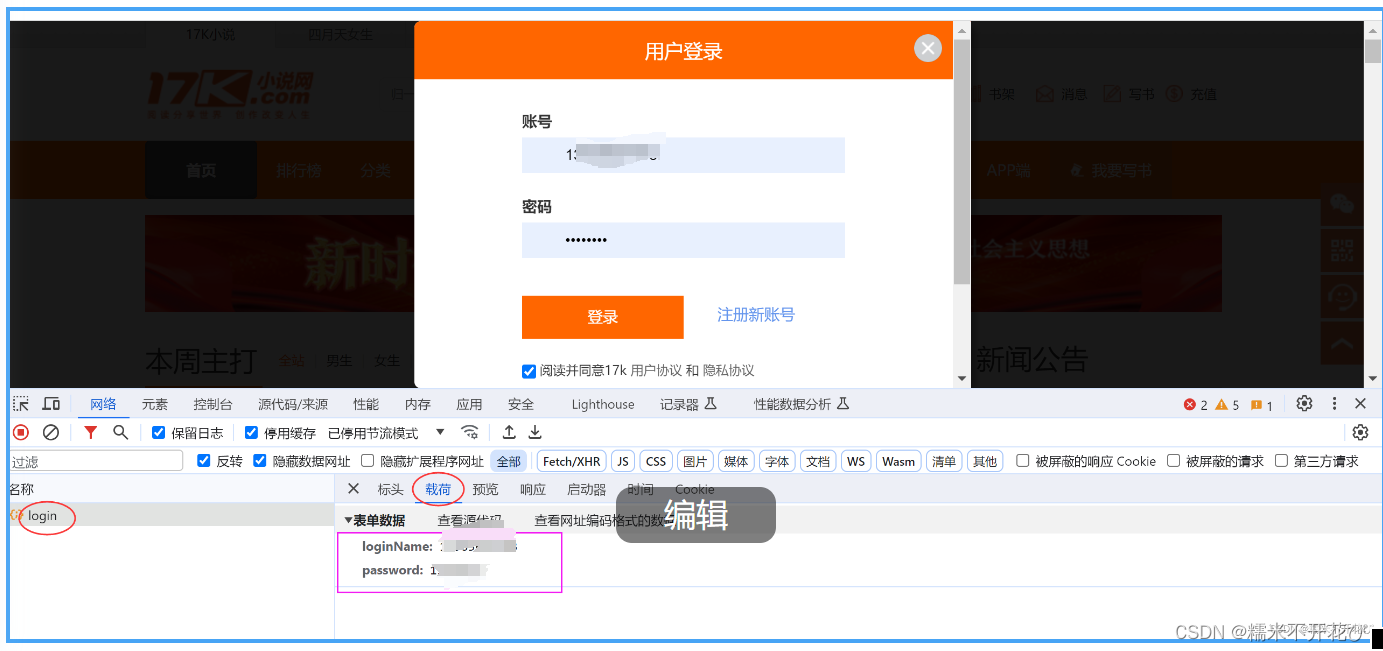Toggle the device toolbar icon
The image size is (1383, 651).
click(x=51, y=403)
